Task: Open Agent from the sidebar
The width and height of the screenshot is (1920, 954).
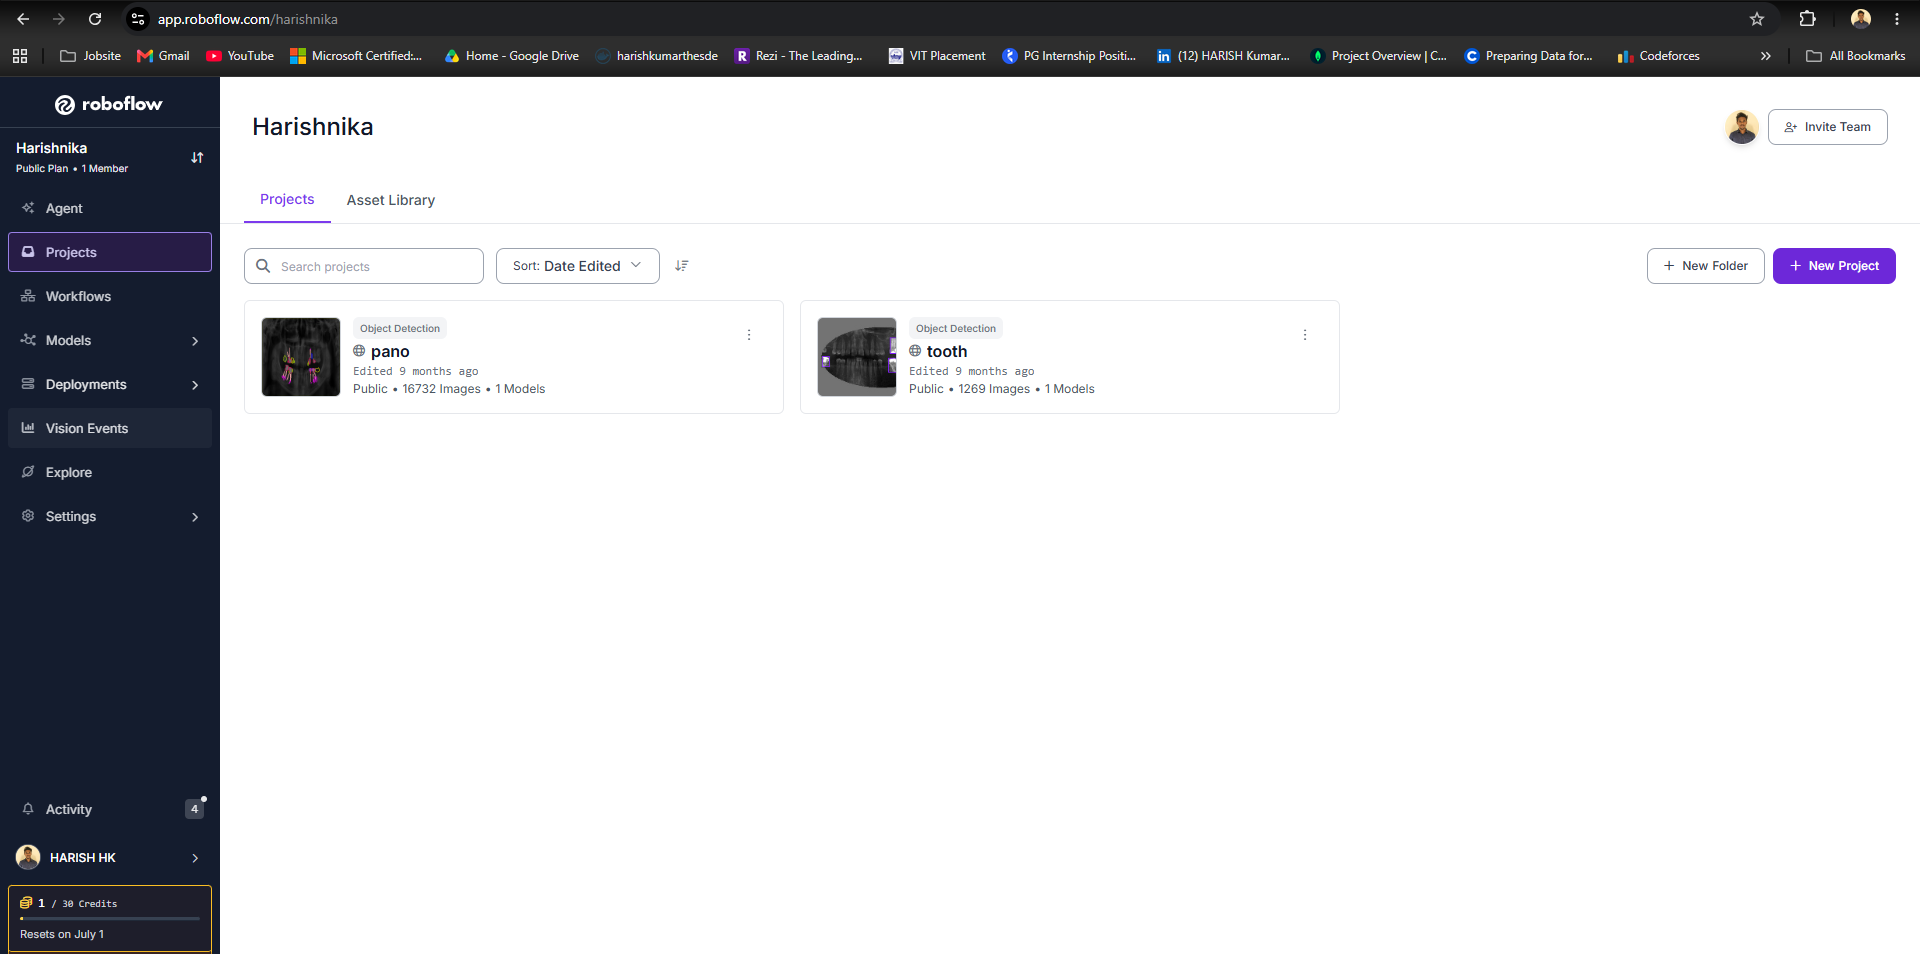Action: pos(110,208)
